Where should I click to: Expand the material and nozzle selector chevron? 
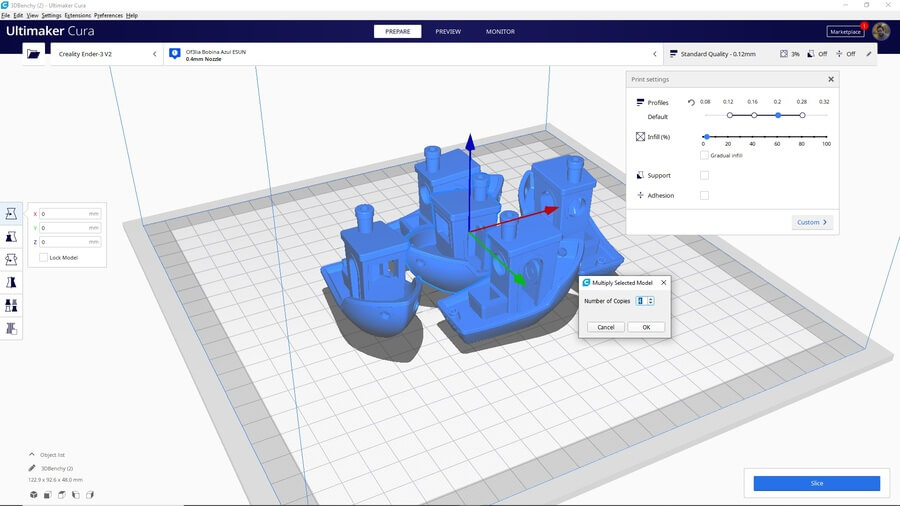point(655,54)
